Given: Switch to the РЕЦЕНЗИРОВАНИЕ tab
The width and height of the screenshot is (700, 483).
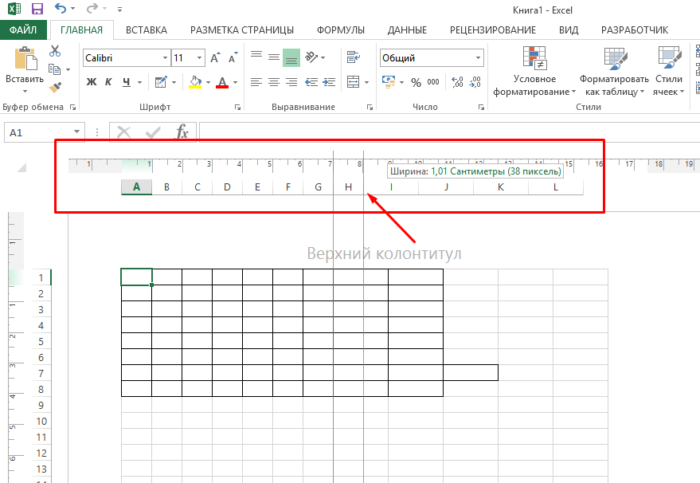Looking at the screenshot, I should click(493, 30).
